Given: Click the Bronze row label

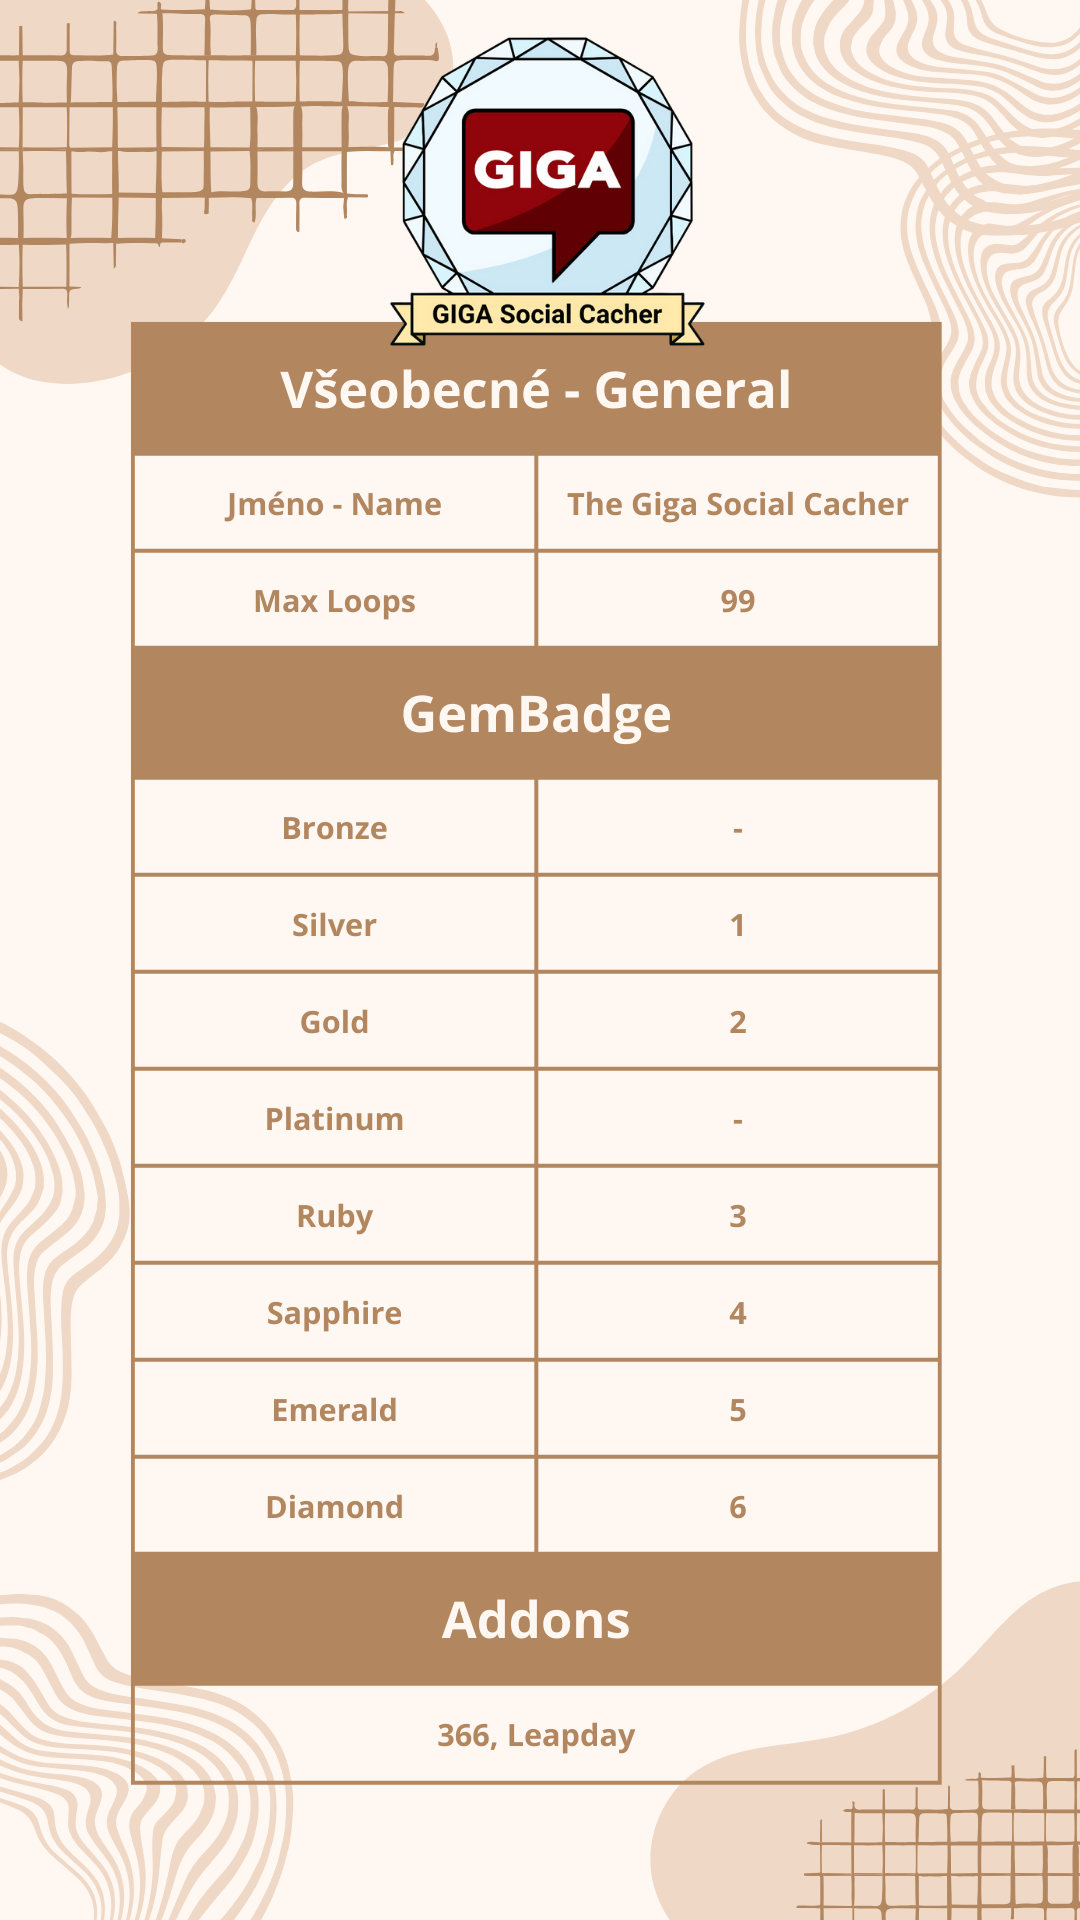Looking at the screenshot, I should pyautogui.click(x=334, y=828).
